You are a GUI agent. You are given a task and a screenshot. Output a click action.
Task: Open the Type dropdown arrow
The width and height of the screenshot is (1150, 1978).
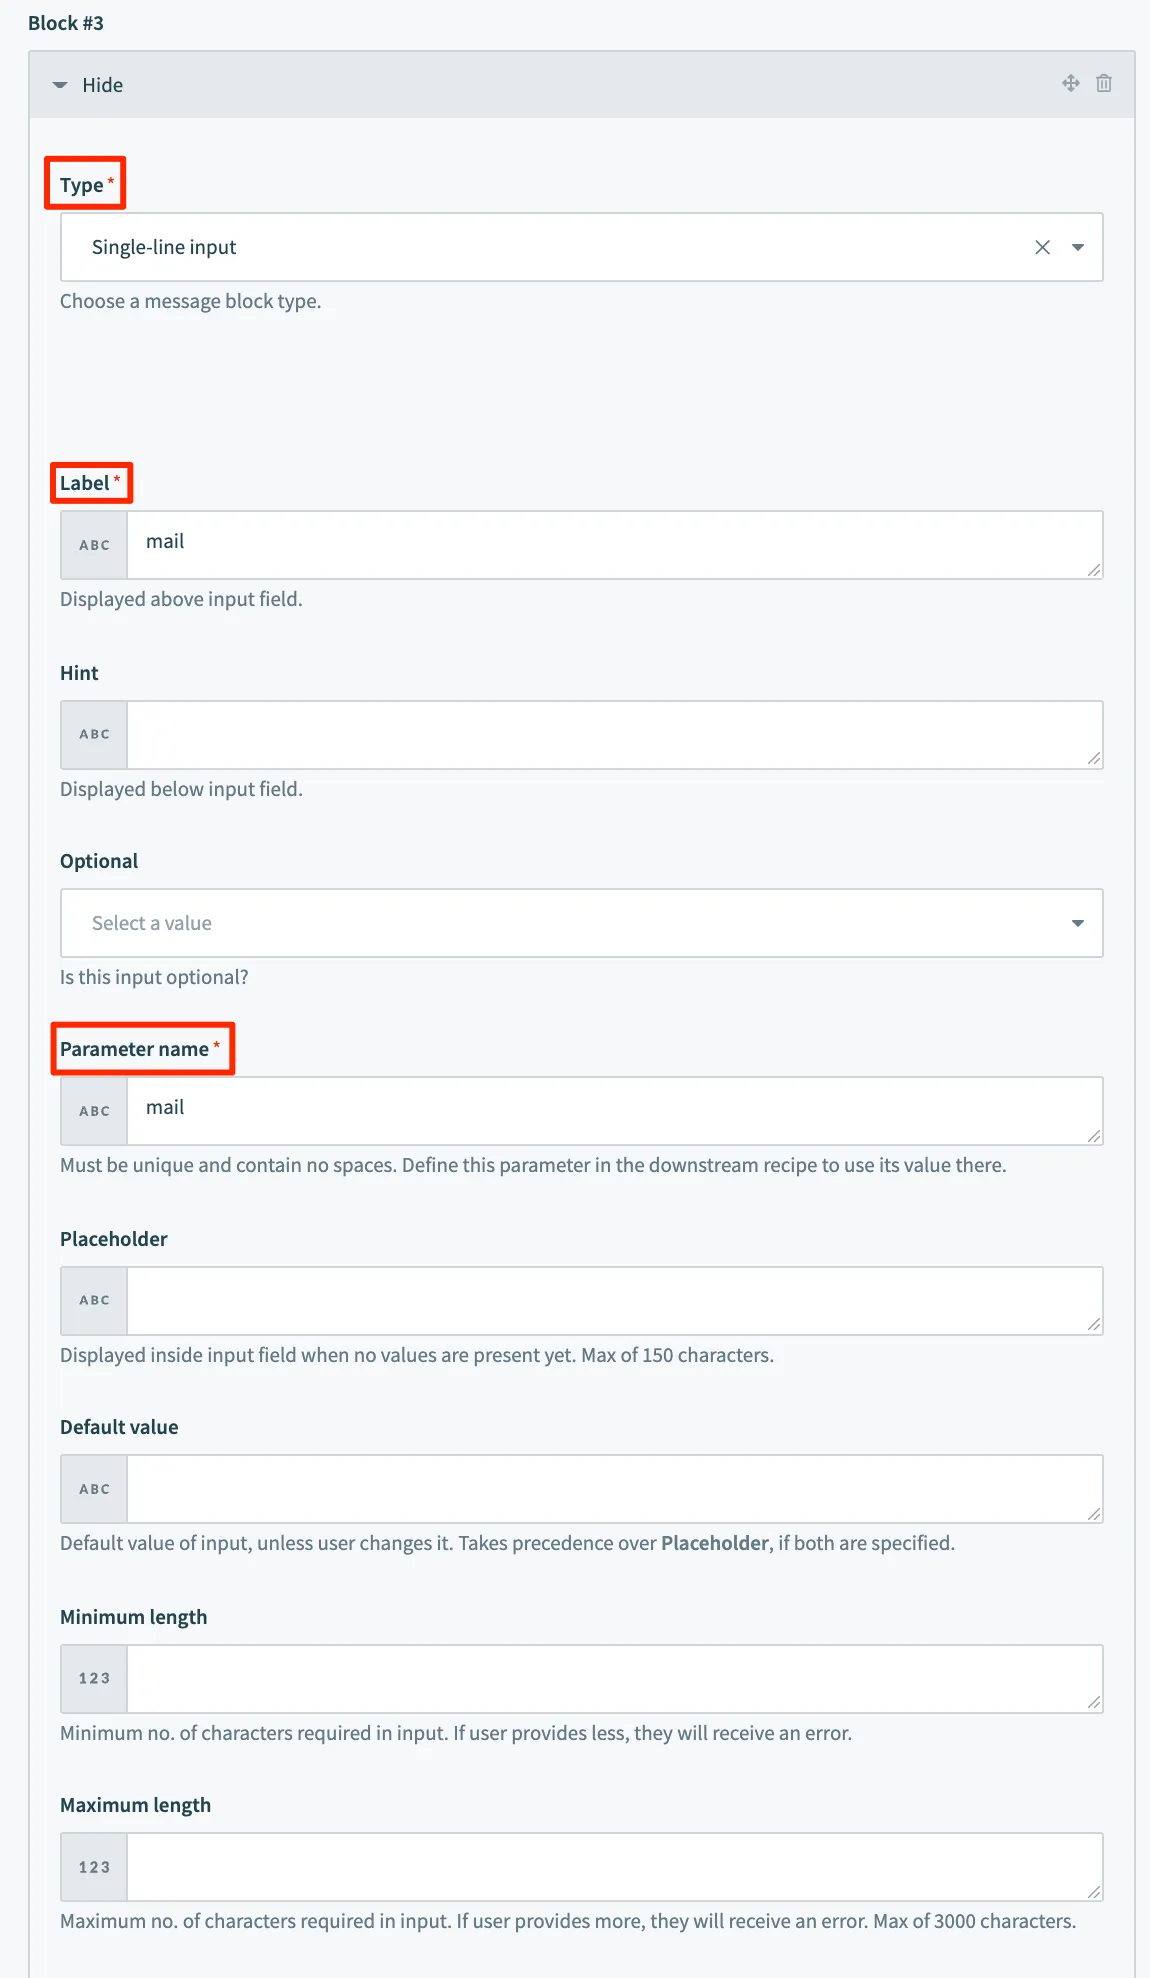[1078, 247]
